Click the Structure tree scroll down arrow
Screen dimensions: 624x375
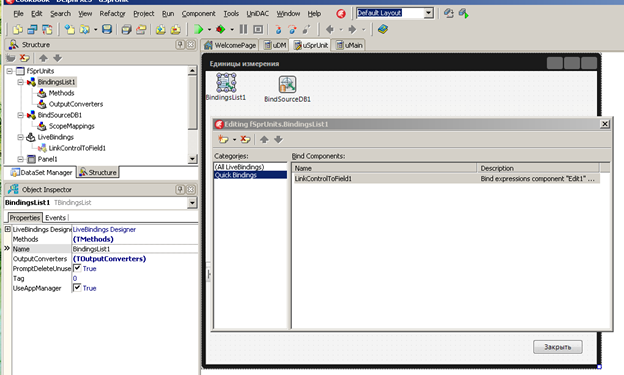192,159
